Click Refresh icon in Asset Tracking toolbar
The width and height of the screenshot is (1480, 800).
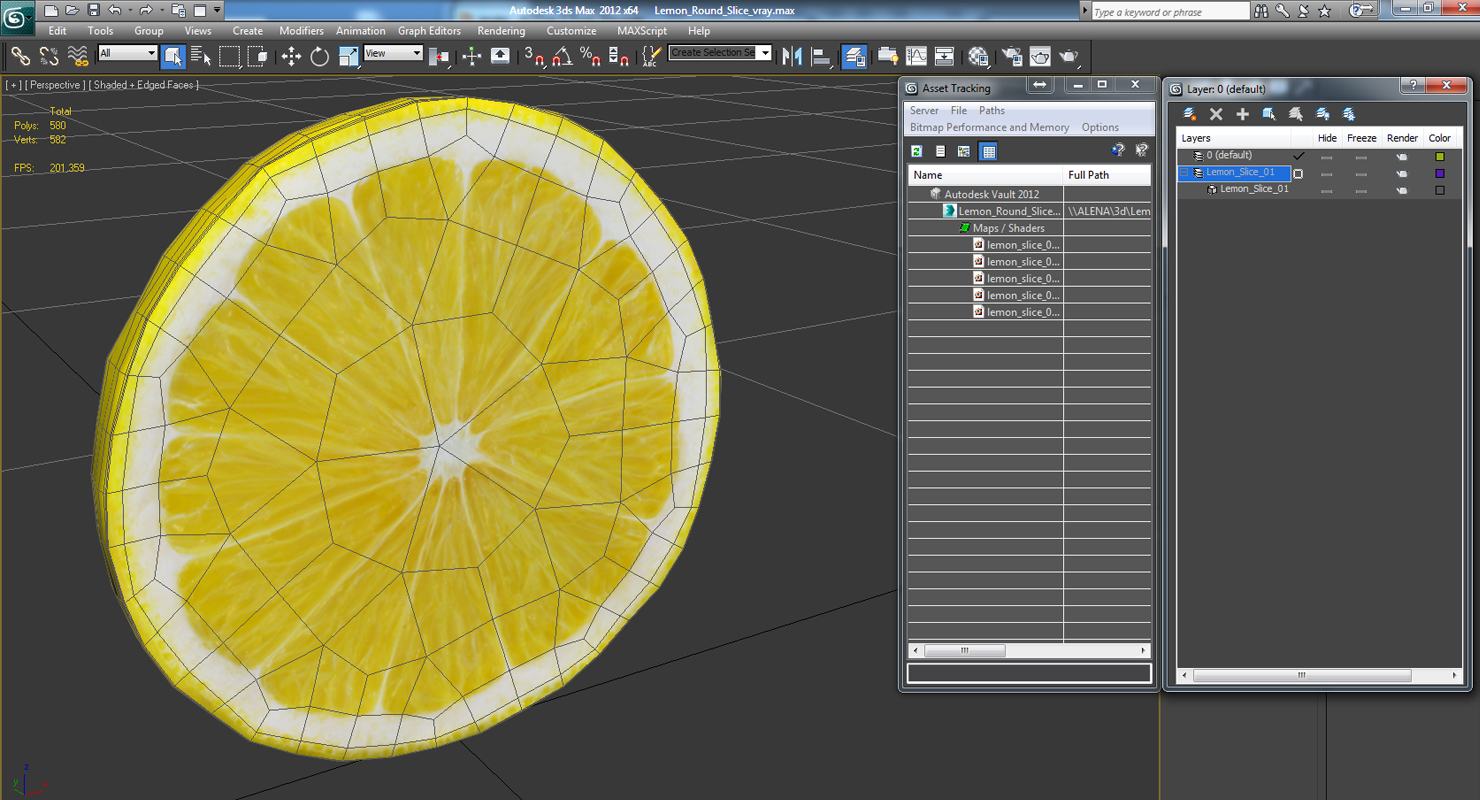916,151
